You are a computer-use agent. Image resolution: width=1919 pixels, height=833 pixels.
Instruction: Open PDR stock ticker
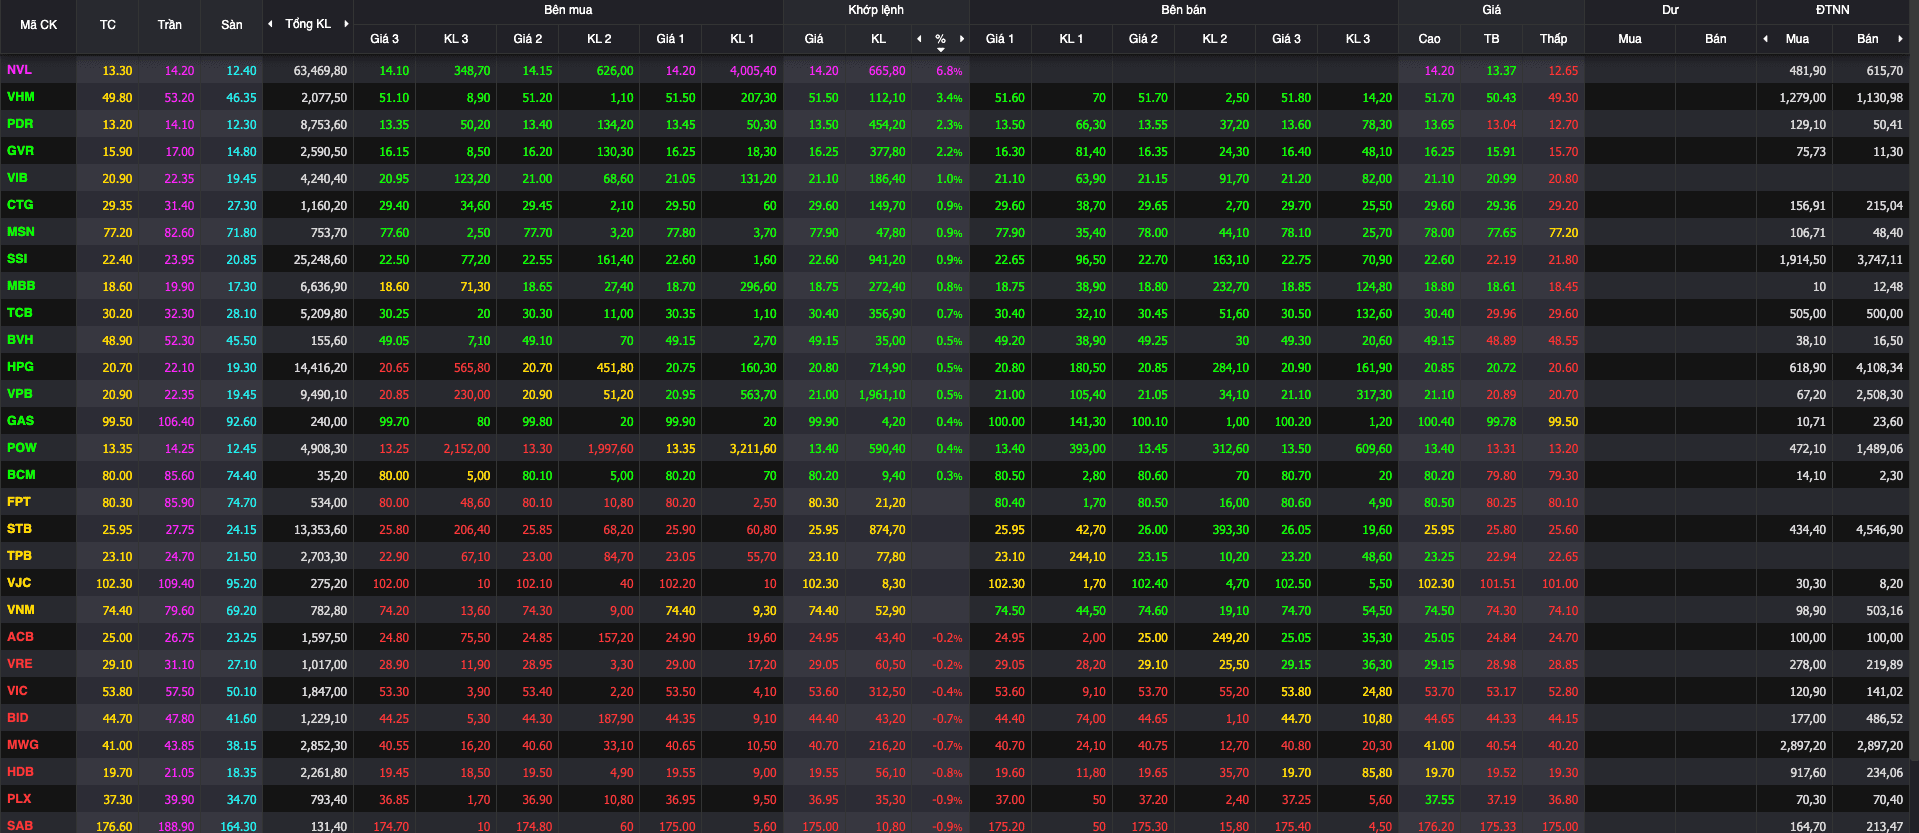20,124
